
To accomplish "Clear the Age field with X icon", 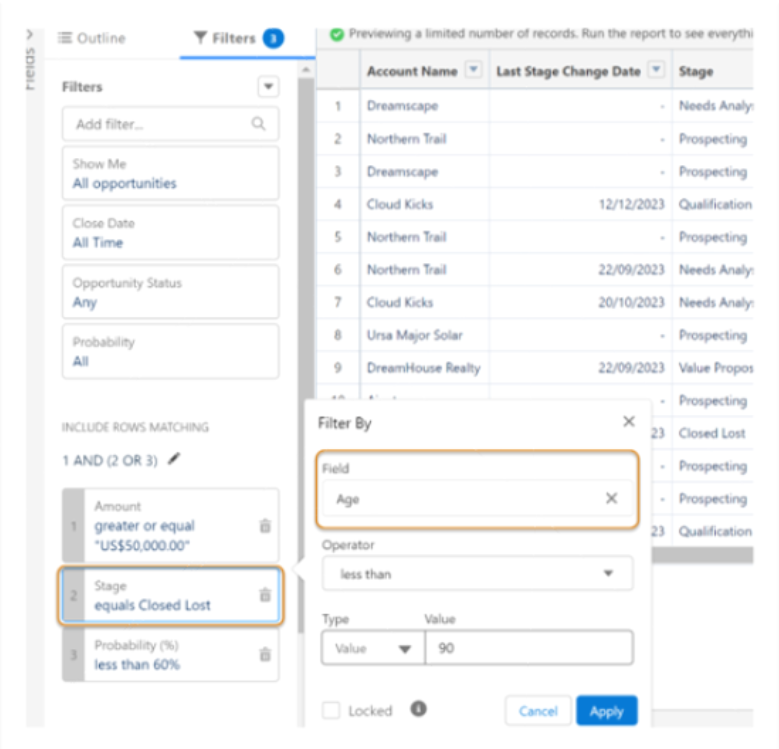I will tap(611, 499).
